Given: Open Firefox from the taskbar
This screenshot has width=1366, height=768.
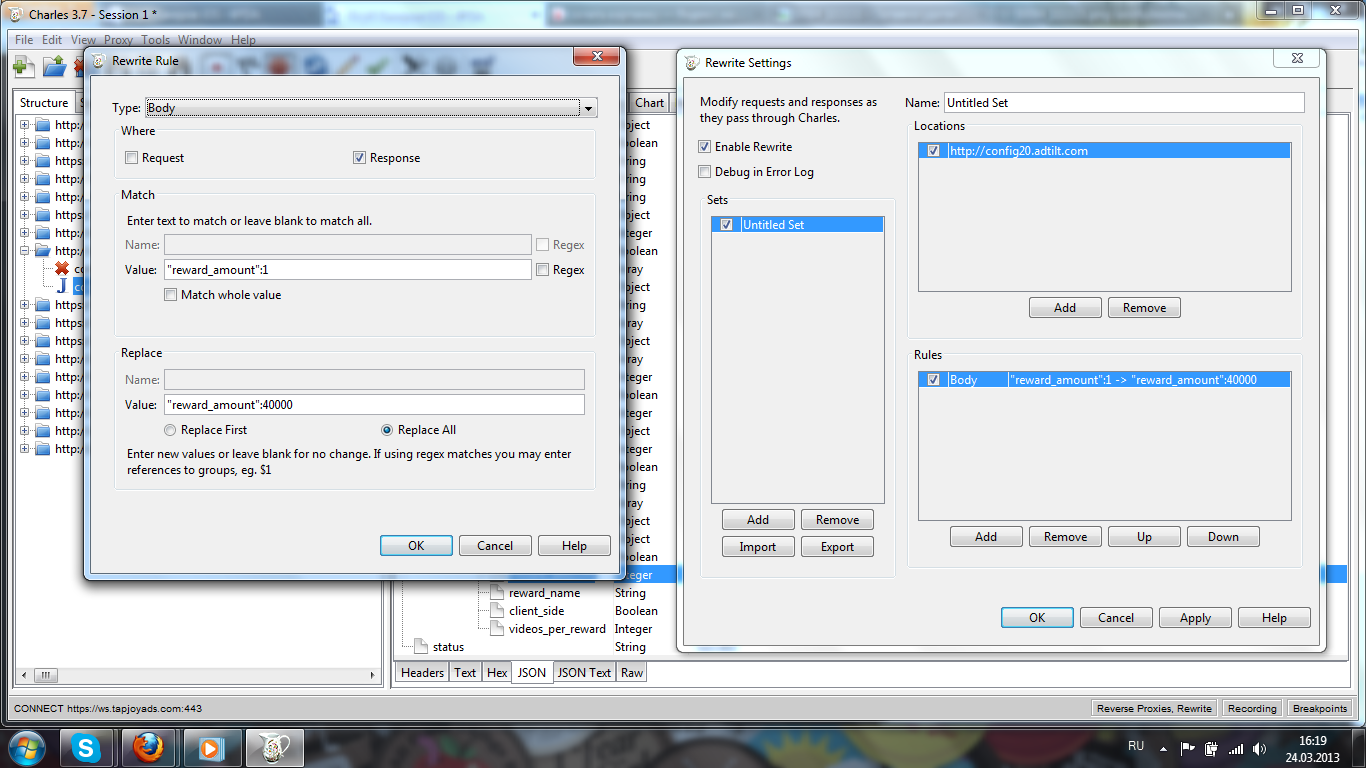Looking at the screenshot, I should point(148,747).
